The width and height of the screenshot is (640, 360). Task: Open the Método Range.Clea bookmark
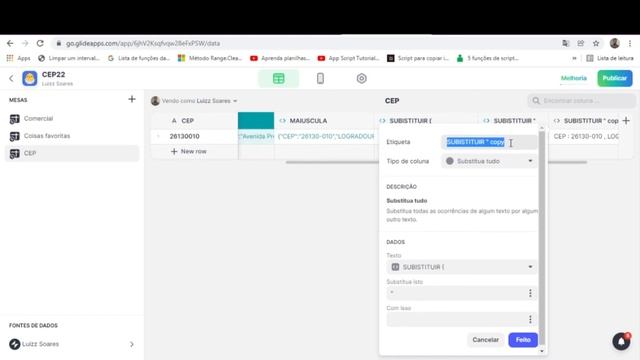click(x=210, y=58)
